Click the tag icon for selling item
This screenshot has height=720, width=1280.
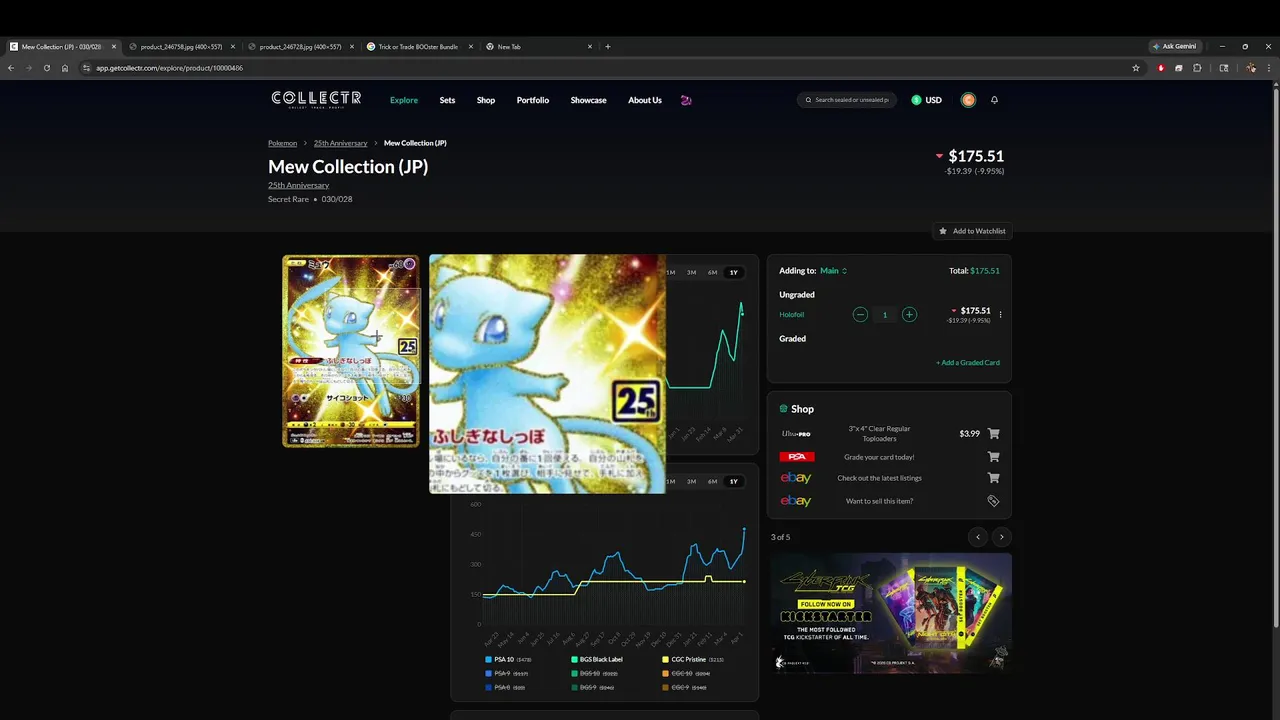coord(993,501)
